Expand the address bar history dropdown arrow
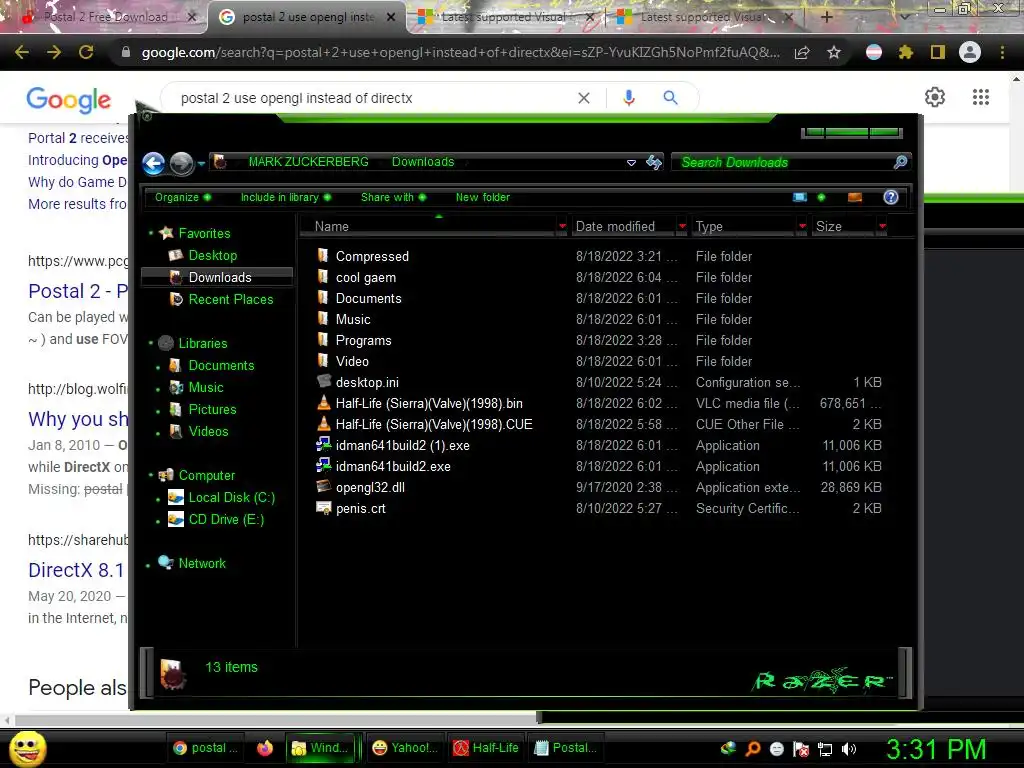 point(632,163)
